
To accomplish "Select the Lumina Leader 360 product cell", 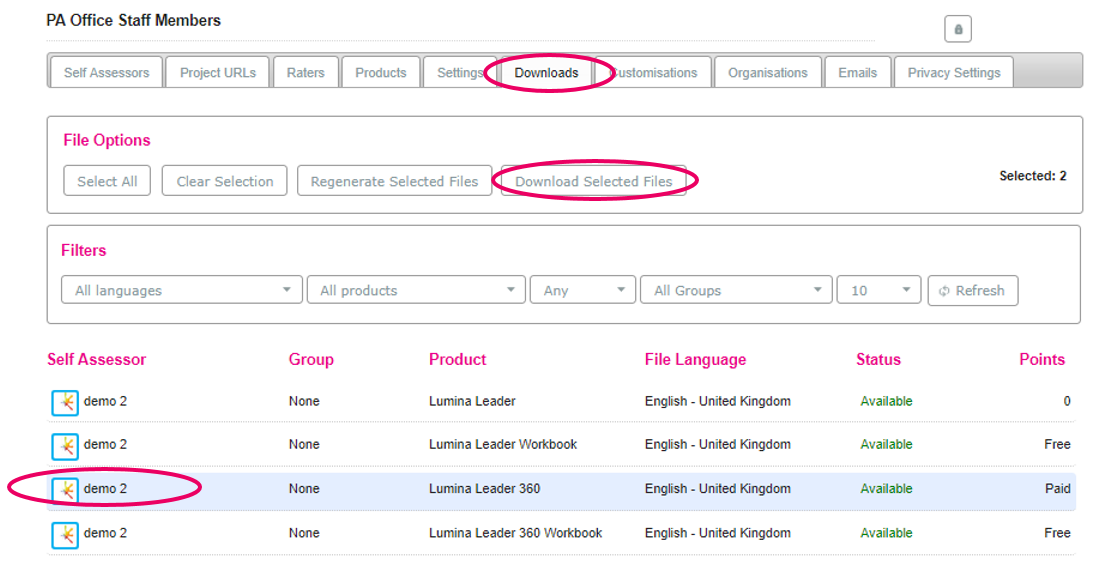I will click(485, 488).
